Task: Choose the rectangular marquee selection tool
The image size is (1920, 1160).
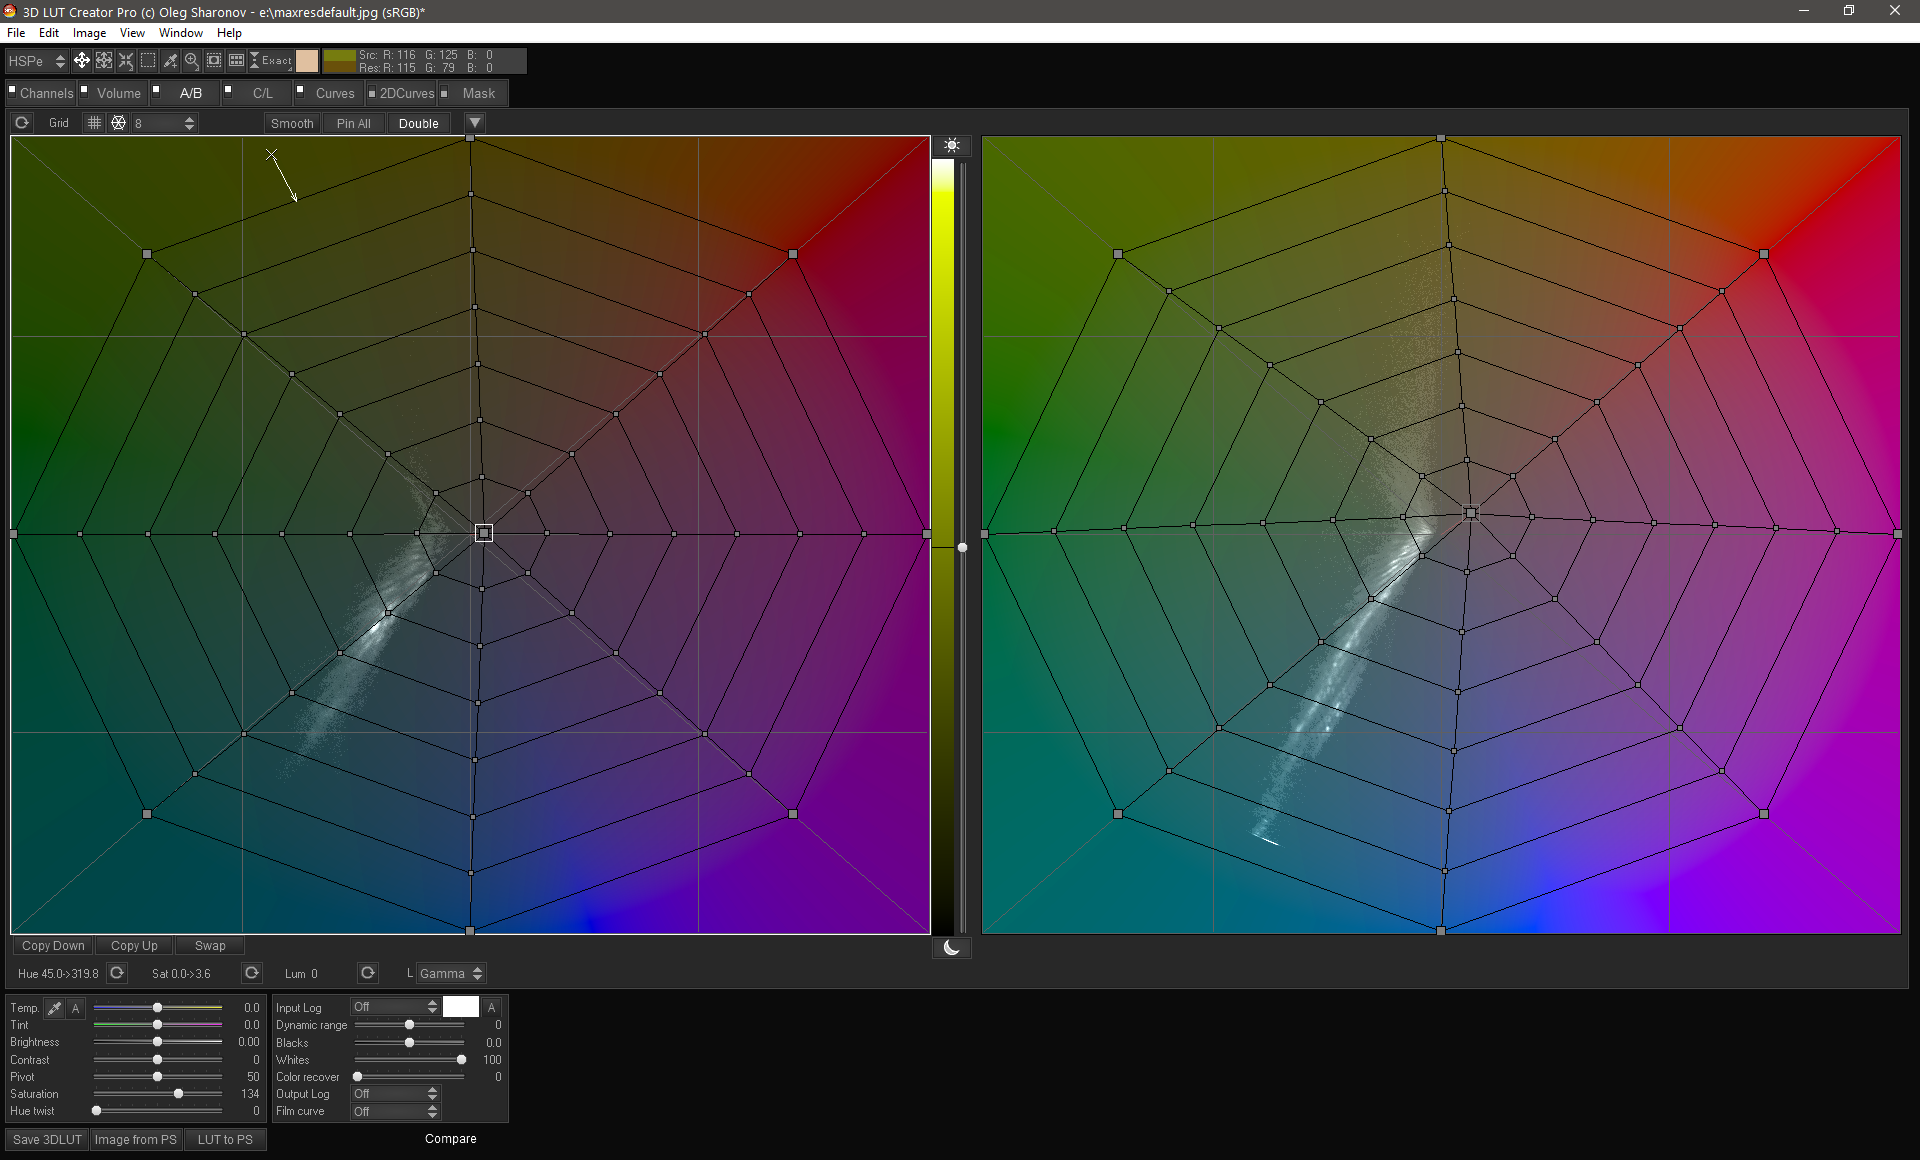Action: (x=148, y=61)
